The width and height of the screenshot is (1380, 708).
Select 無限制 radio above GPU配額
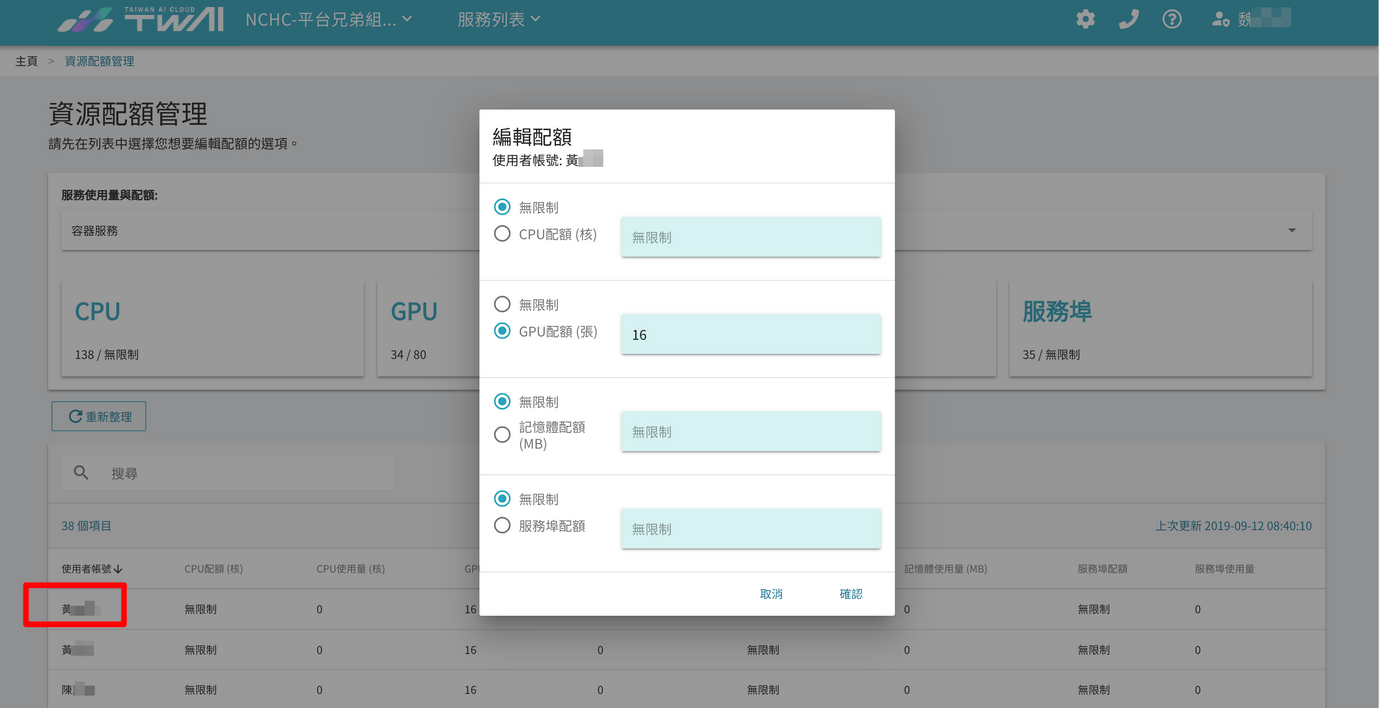[503, 304]
